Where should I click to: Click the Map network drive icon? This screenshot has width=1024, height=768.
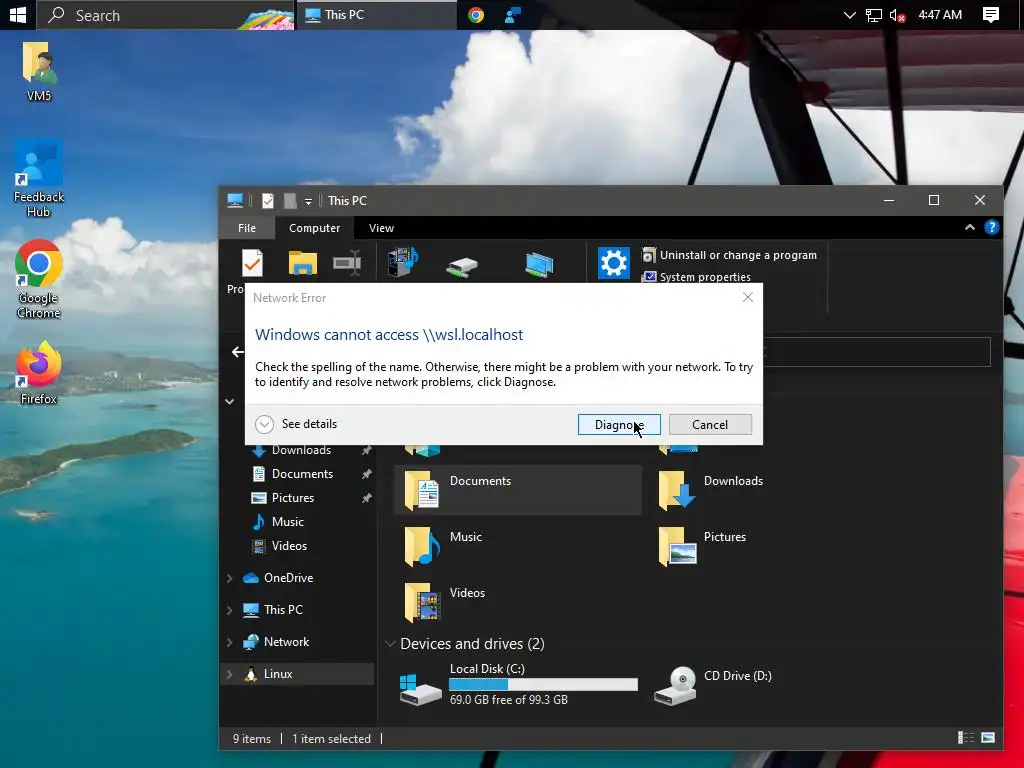coord(462,265)
